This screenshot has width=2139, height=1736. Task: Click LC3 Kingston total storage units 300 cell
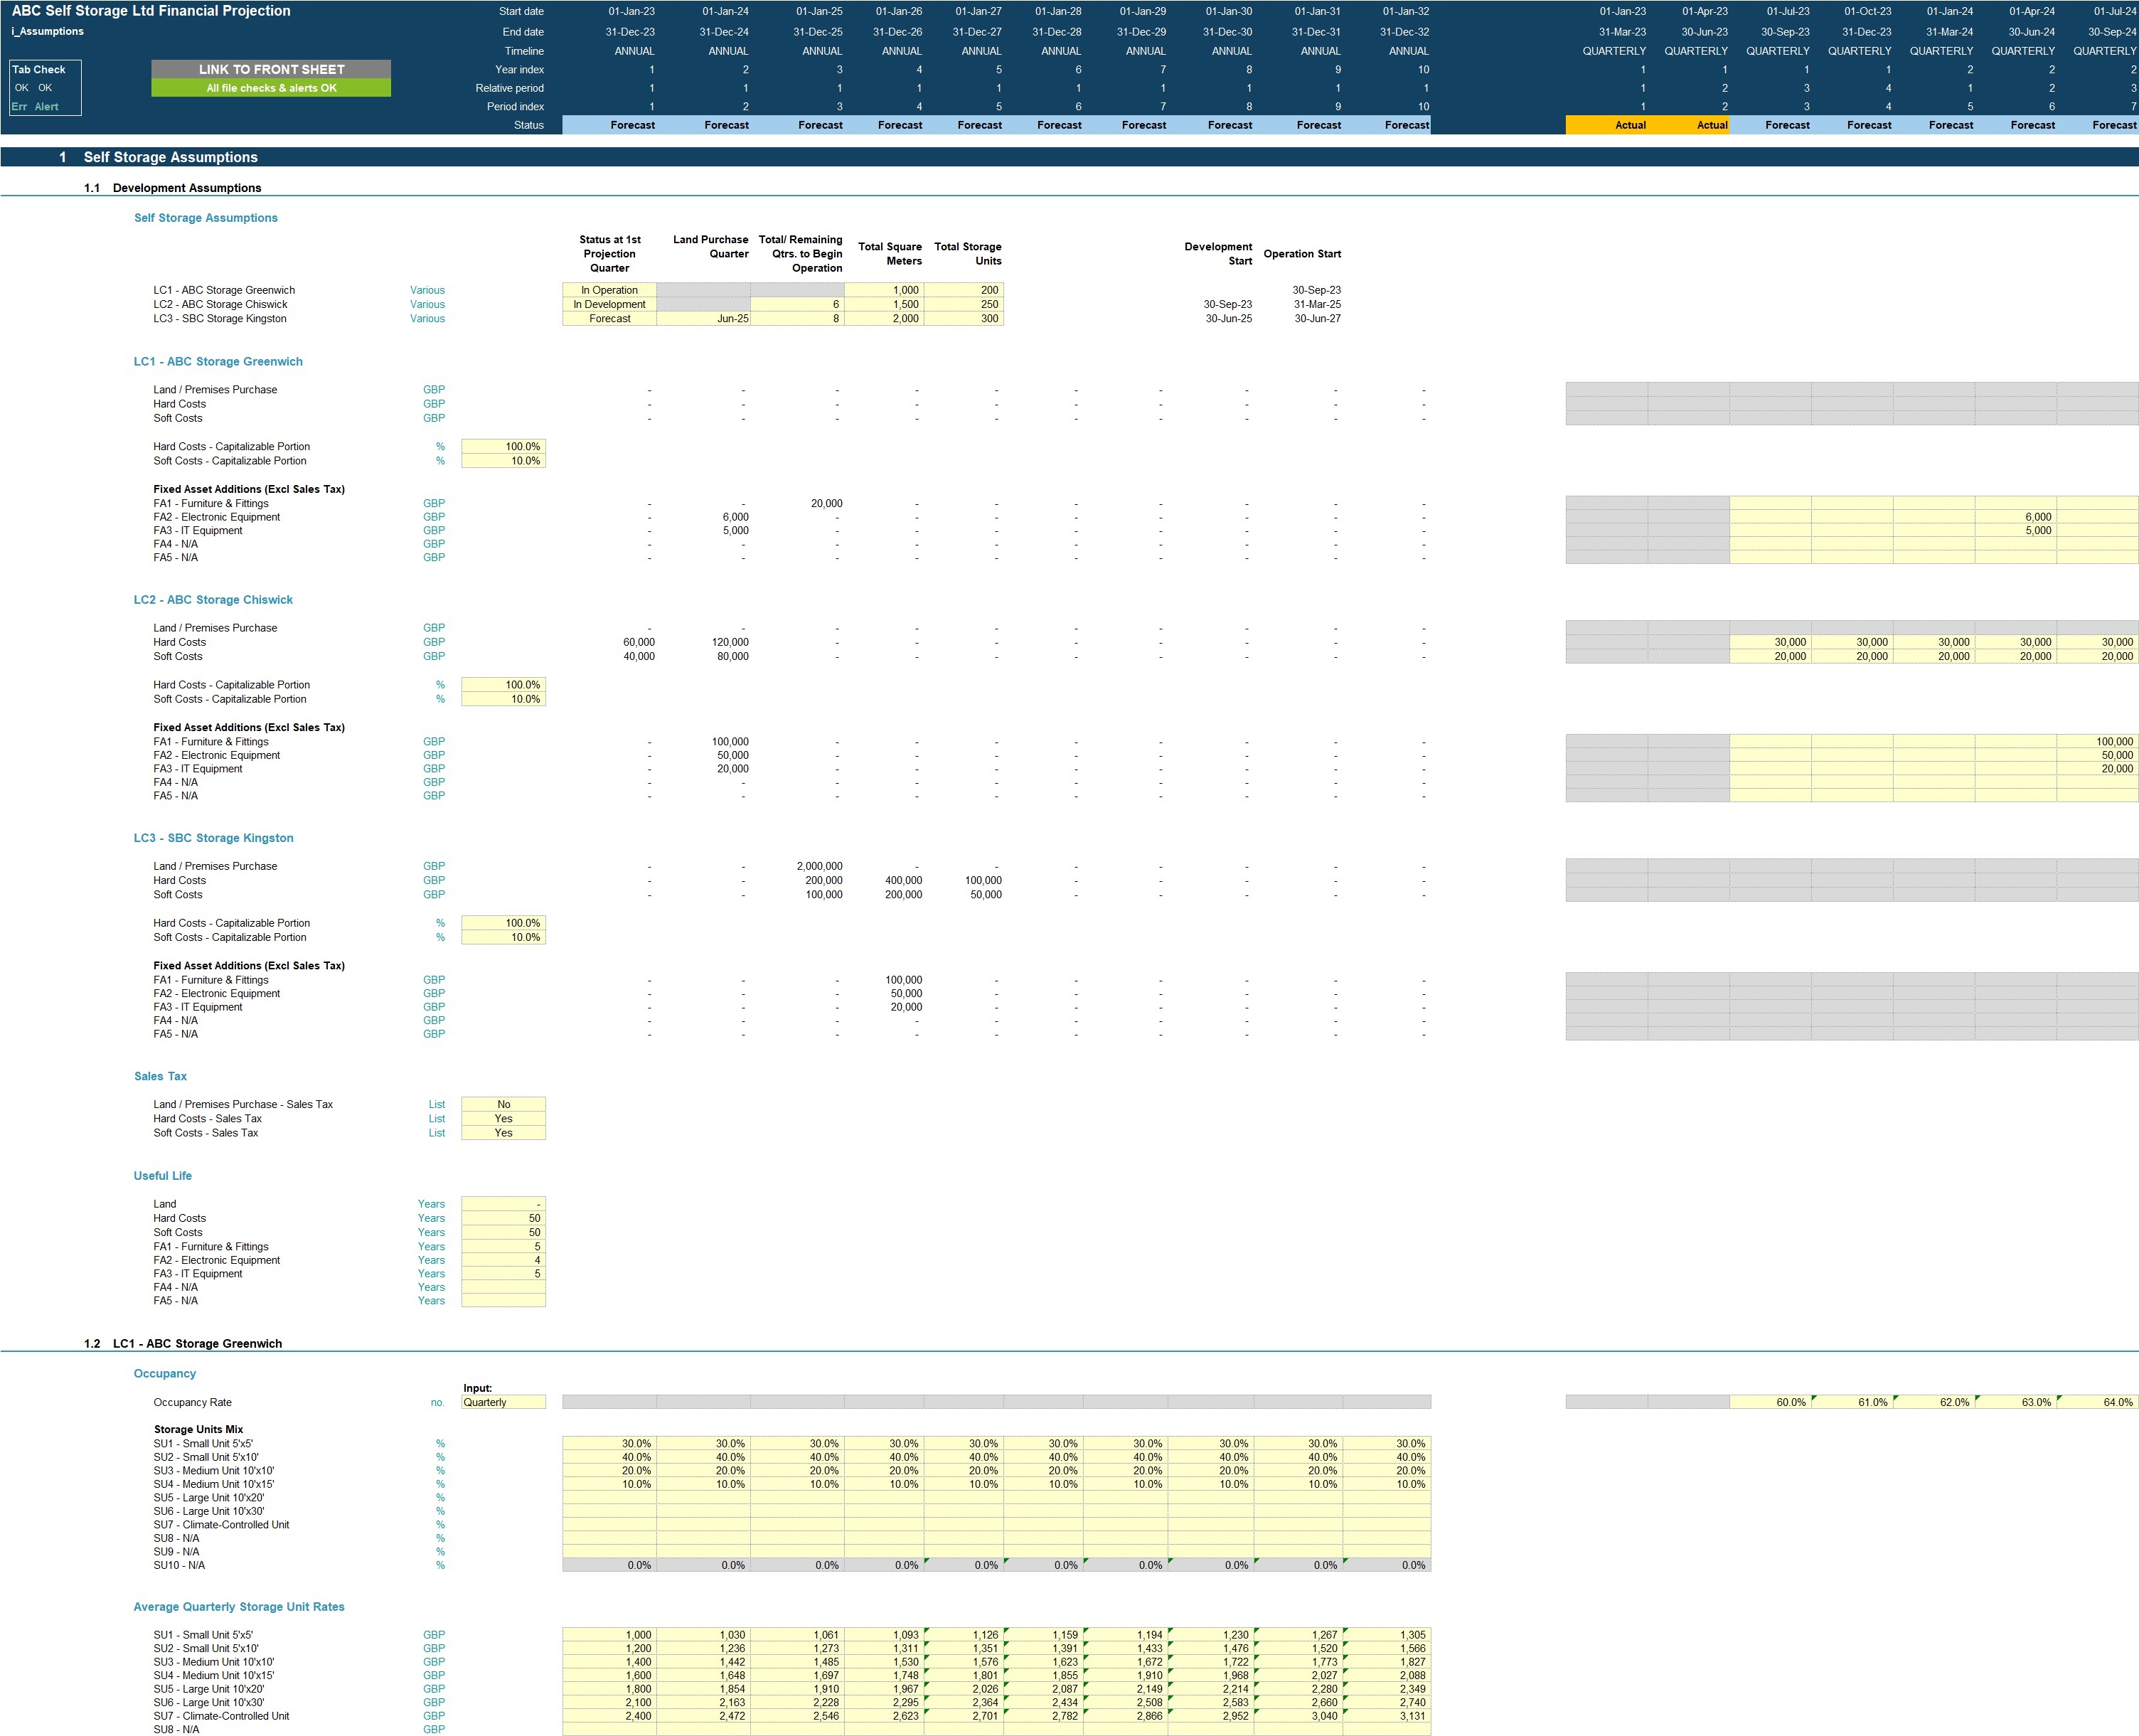pos(963,318)
